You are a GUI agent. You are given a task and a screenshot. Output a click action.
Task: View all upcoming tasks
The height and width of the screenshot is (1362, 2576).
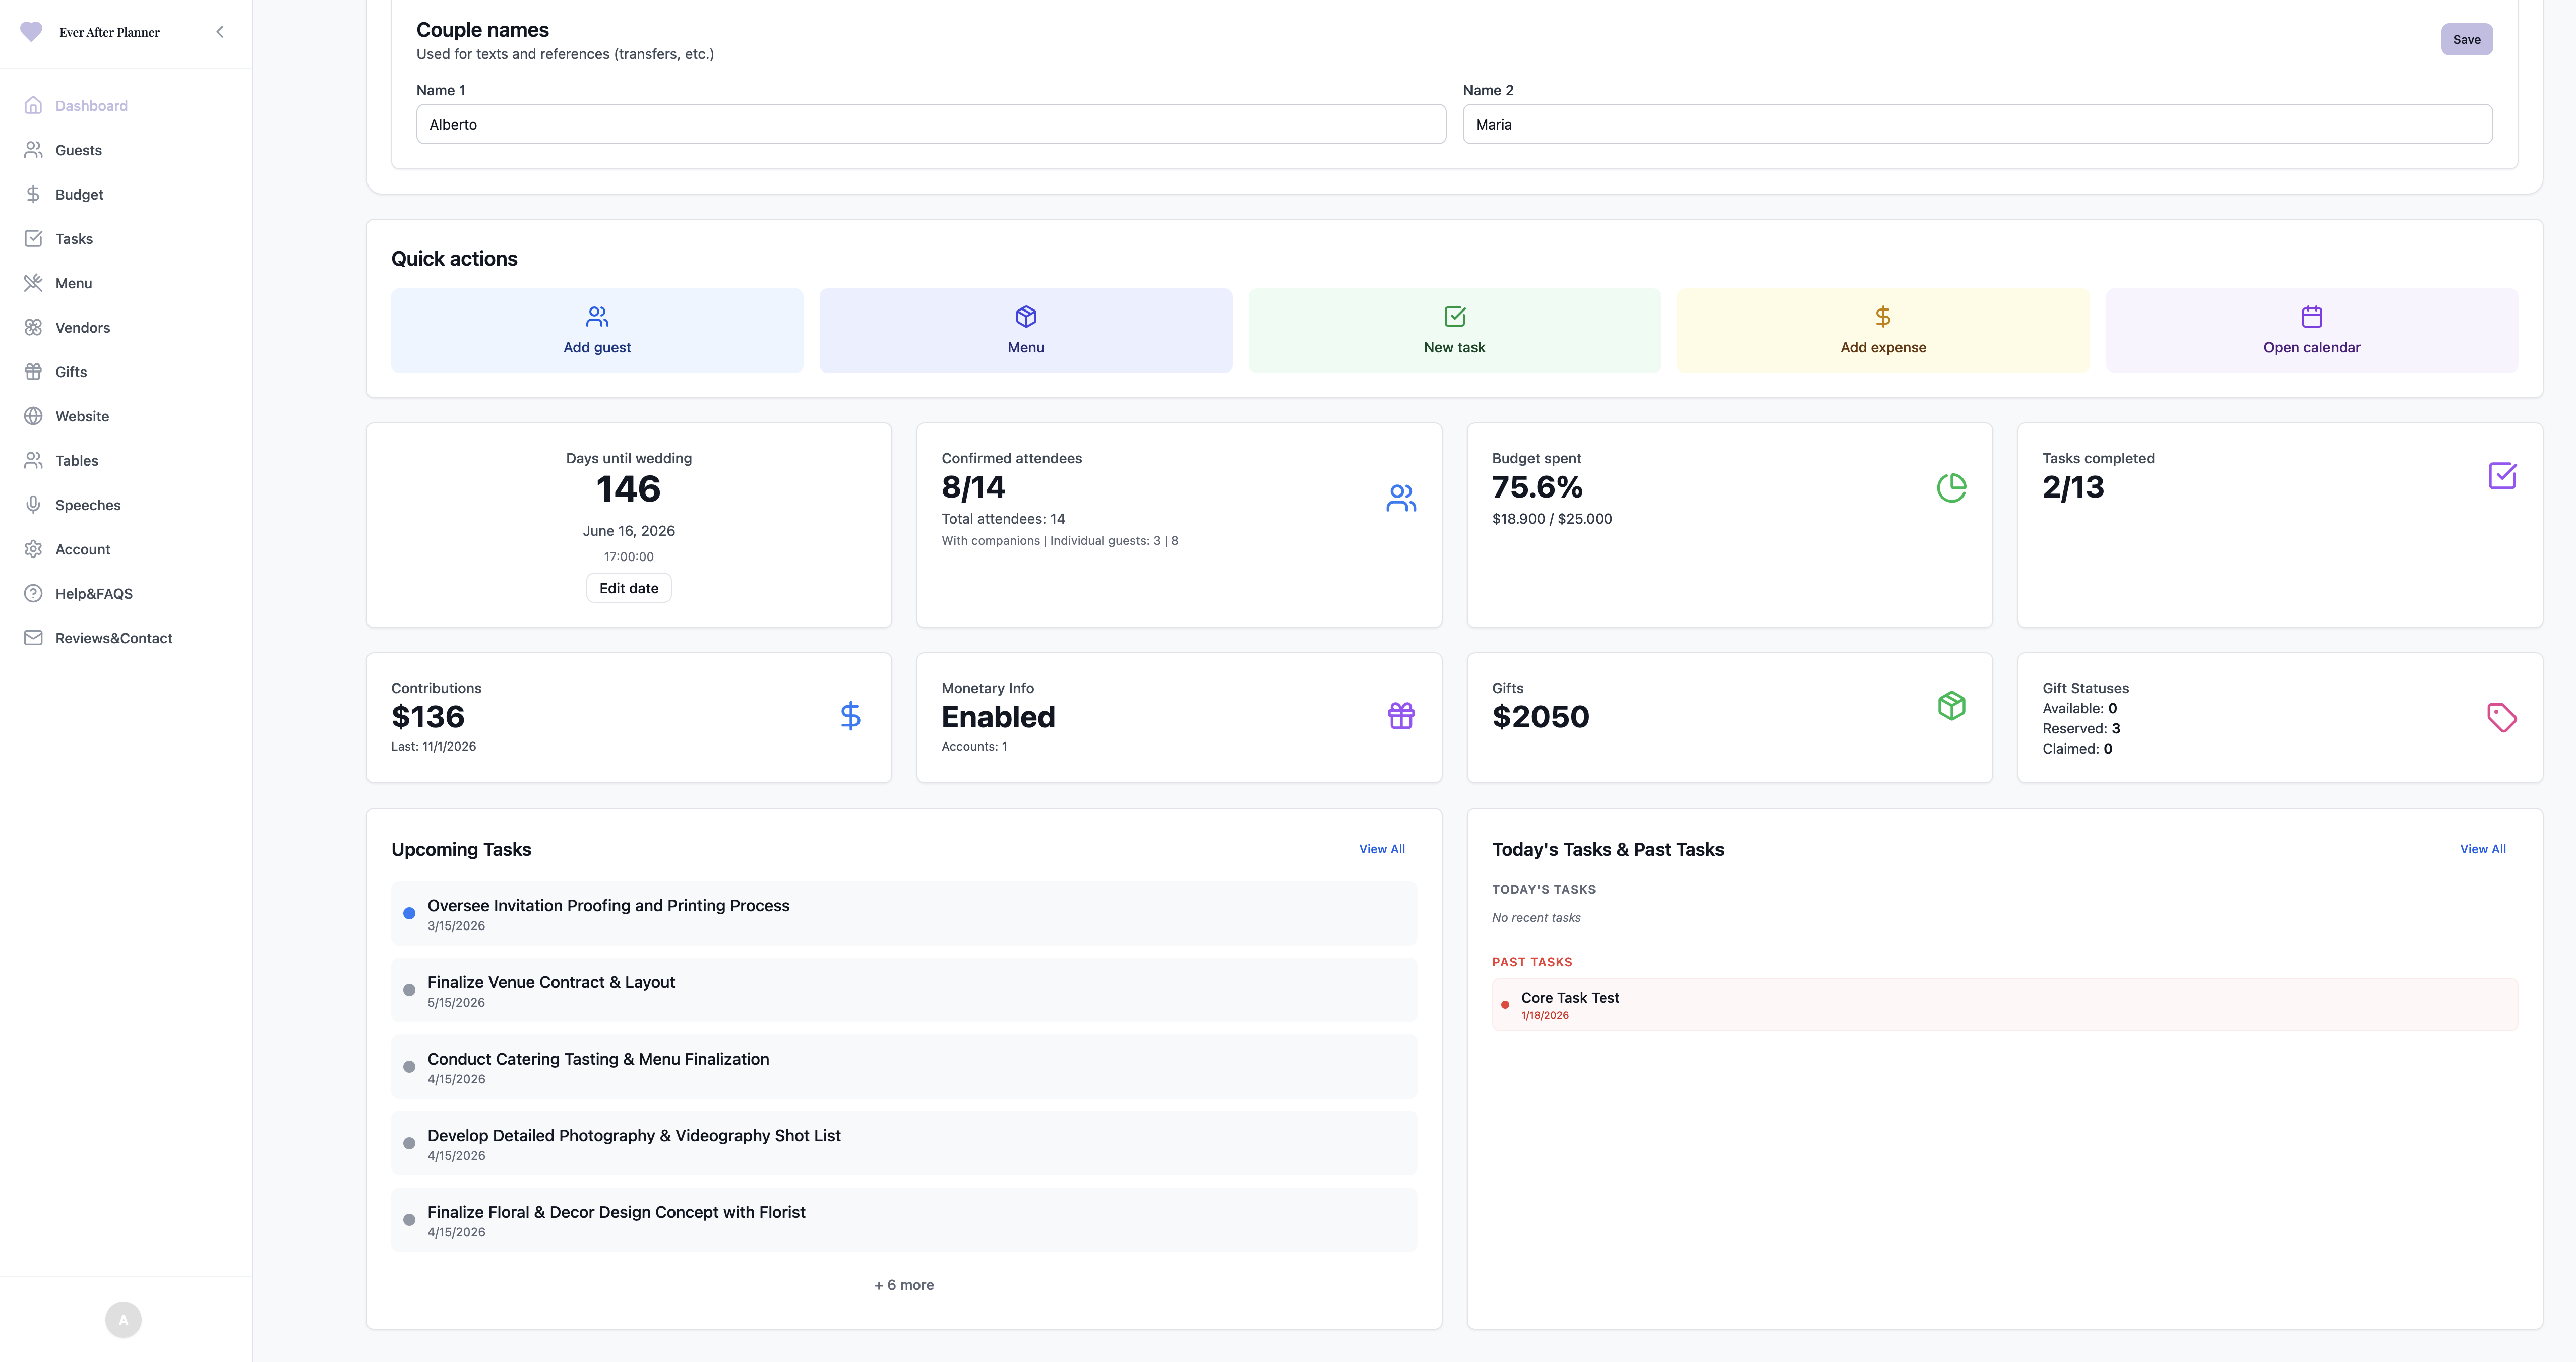pos(1381,849)
